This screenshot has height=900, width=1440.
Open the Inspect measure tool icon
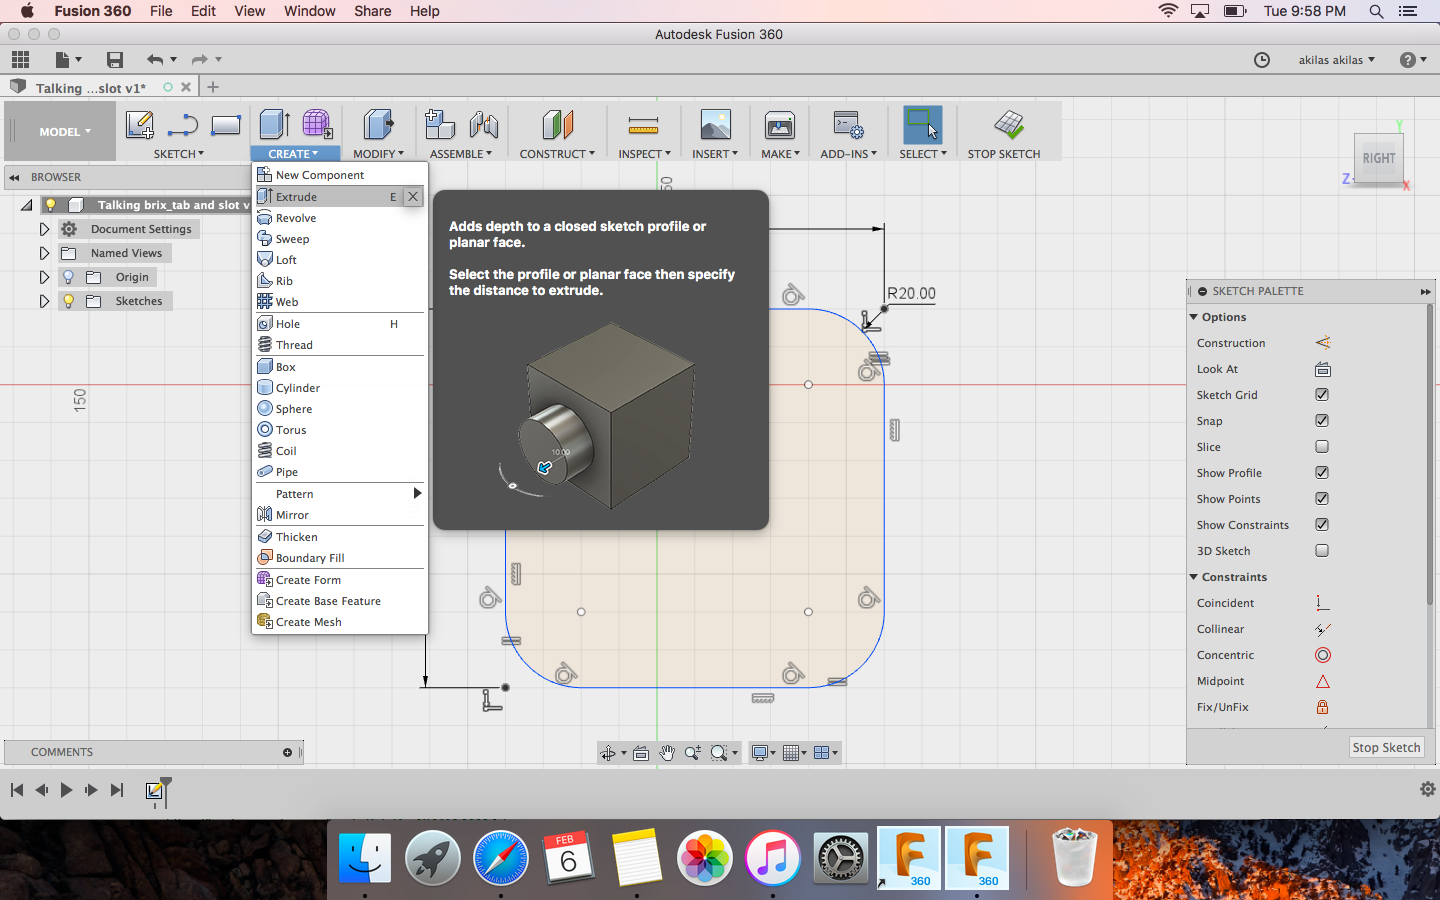tap(643, 126)
